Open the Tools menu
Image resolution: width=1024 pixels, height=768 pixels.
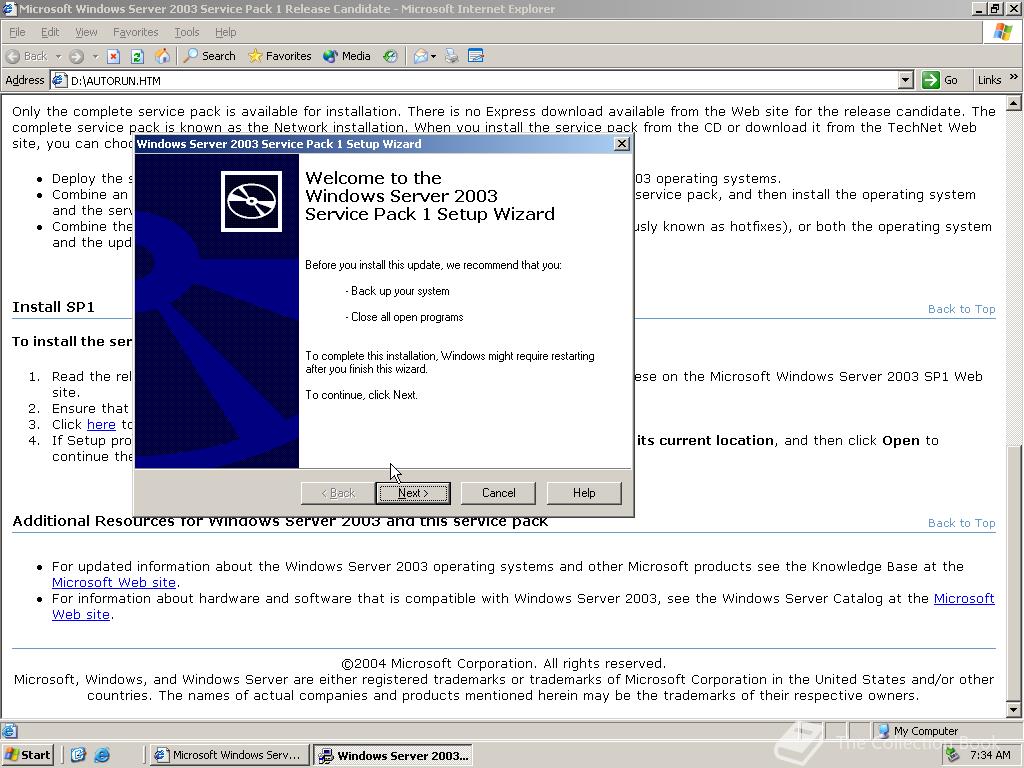click(x=186, y=32)
